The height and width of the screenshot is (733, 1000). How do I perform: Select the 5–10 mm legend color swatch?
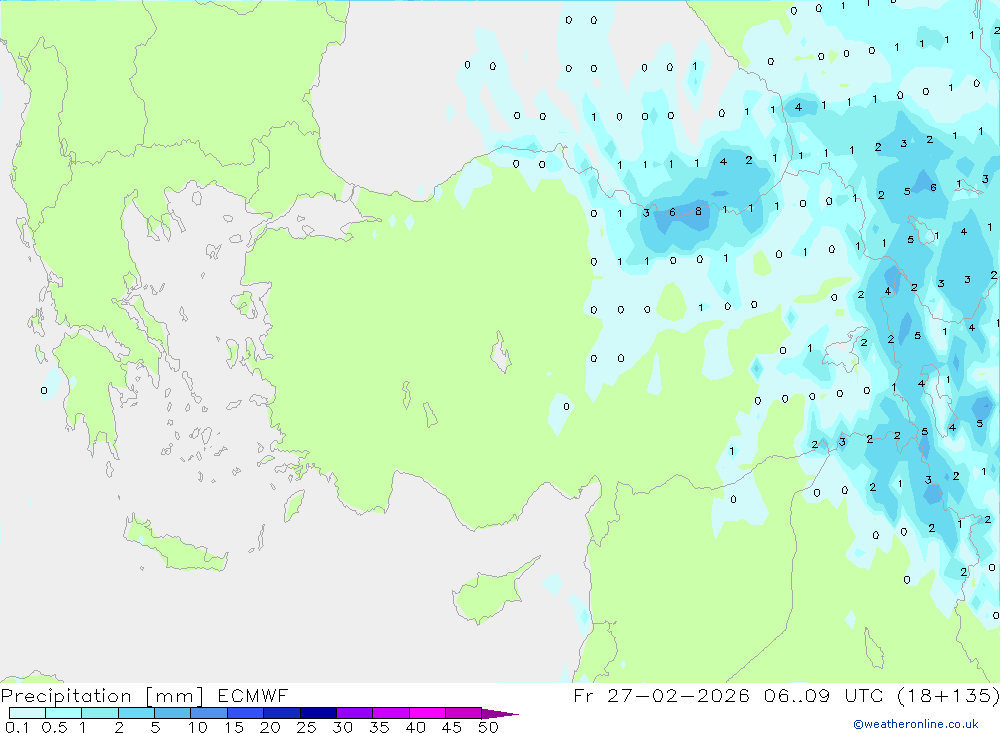(172, 713)
